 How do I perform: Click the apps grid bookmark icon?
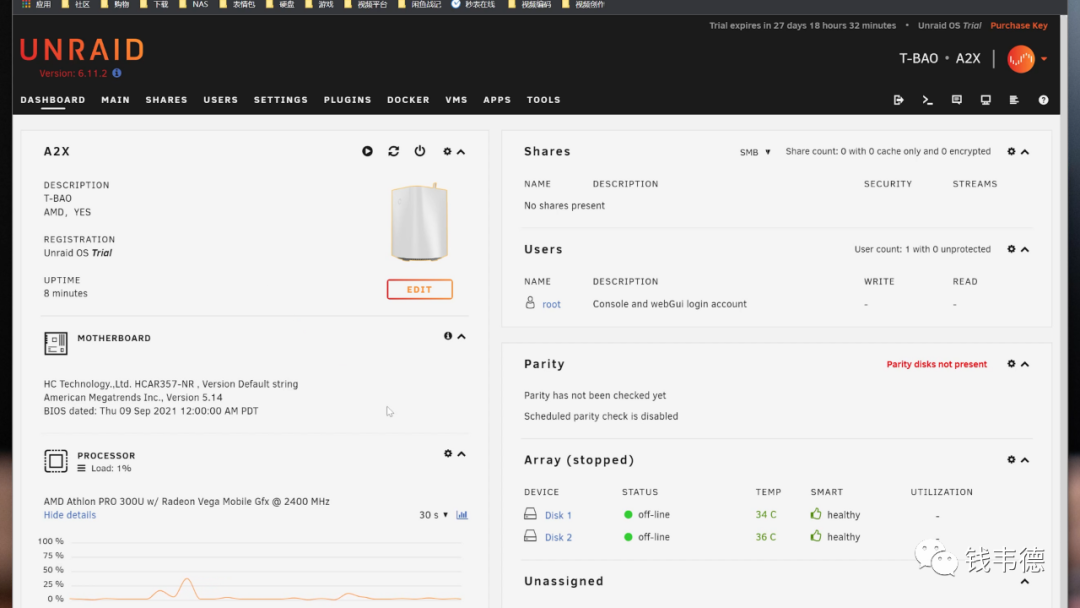click(x=26, y=4)
